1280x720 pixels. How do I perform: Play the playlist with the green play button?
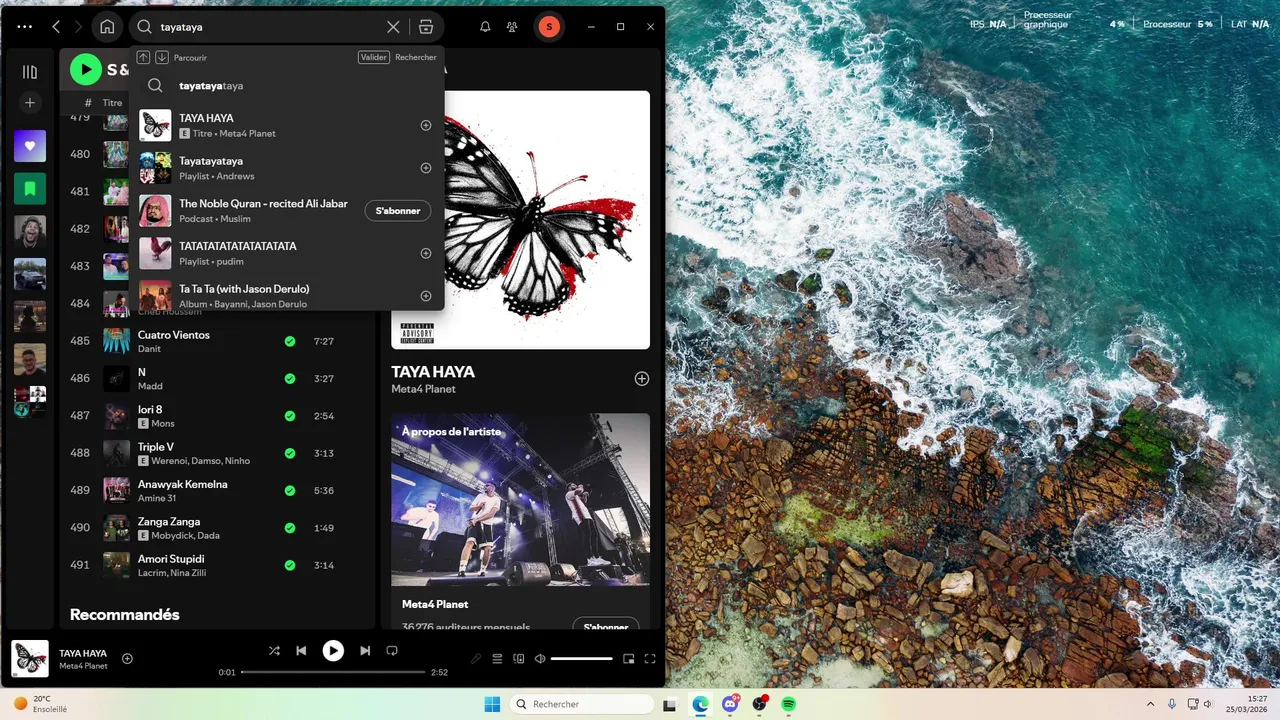(x=86, y=69)
